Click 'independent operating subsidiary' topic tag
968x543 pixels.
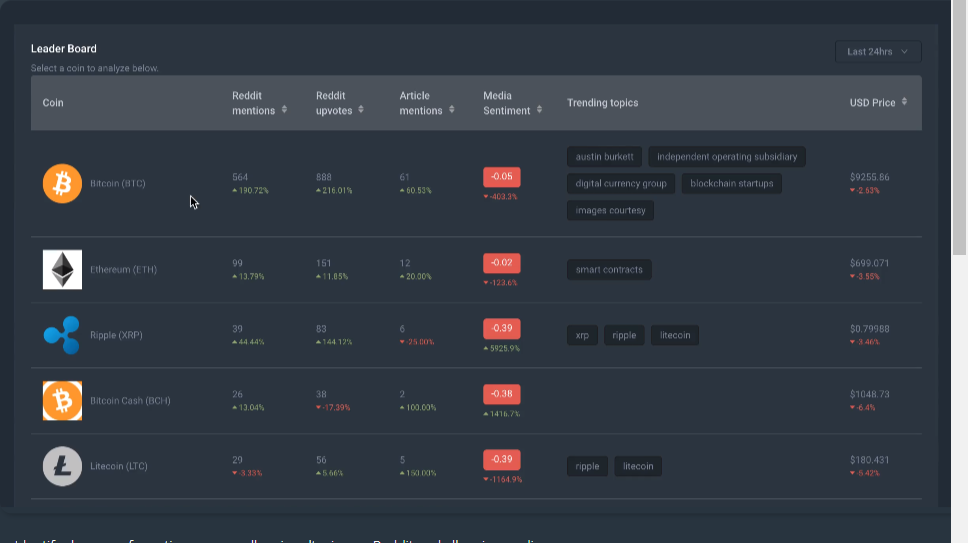pyautogui.click(x=727, y=157)
